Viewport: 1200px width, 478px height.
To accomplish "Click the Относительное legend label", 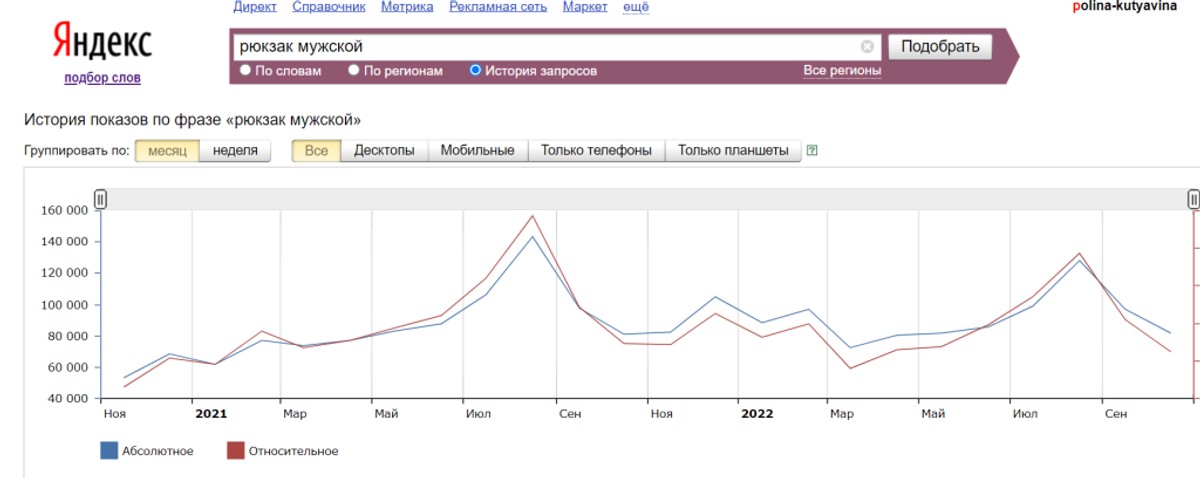I will 293,451.
